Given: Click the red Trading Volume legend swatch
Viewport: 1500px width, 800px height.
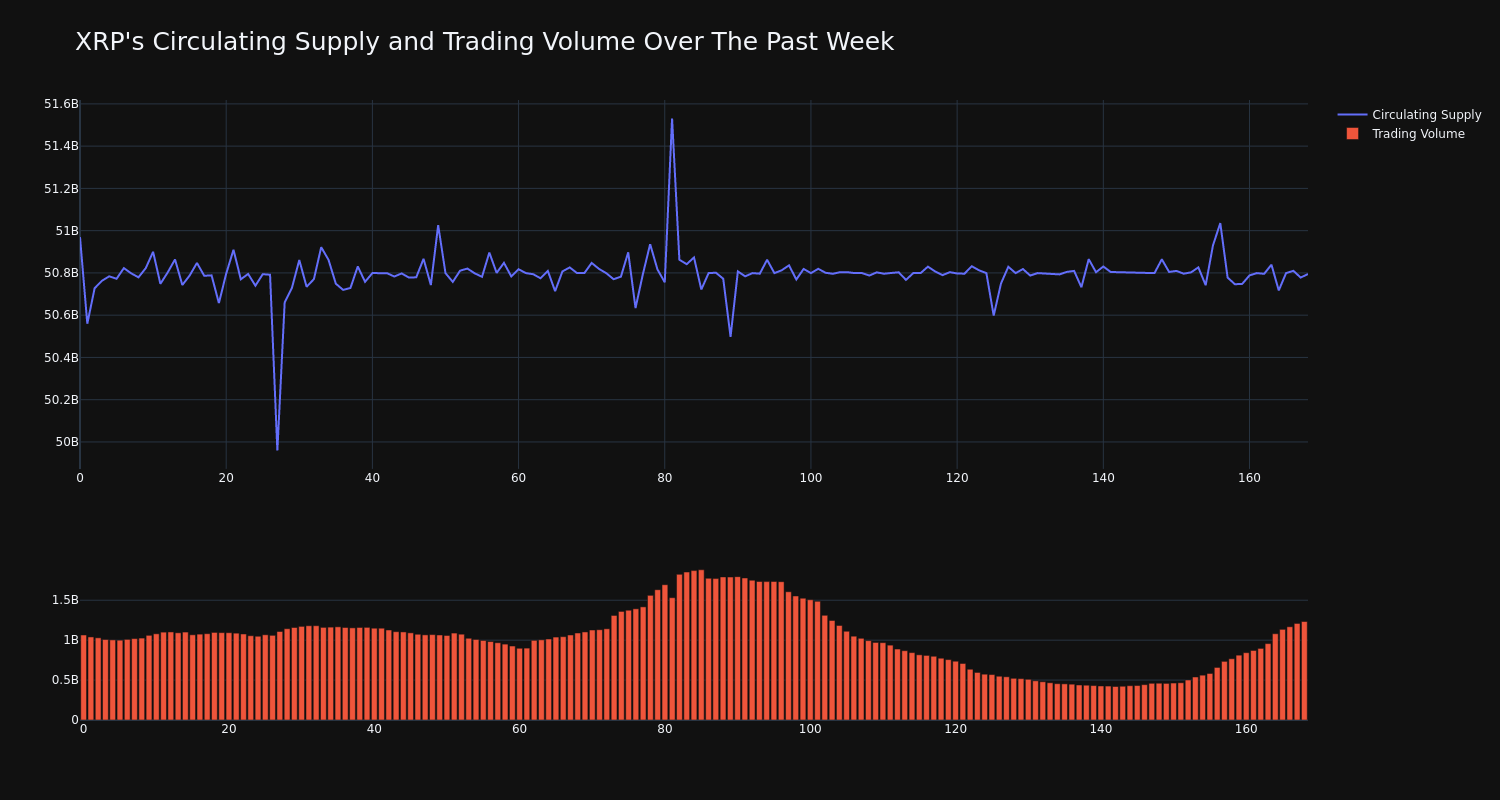Looking at the screenshot, I should click(x=1352, y=134).
